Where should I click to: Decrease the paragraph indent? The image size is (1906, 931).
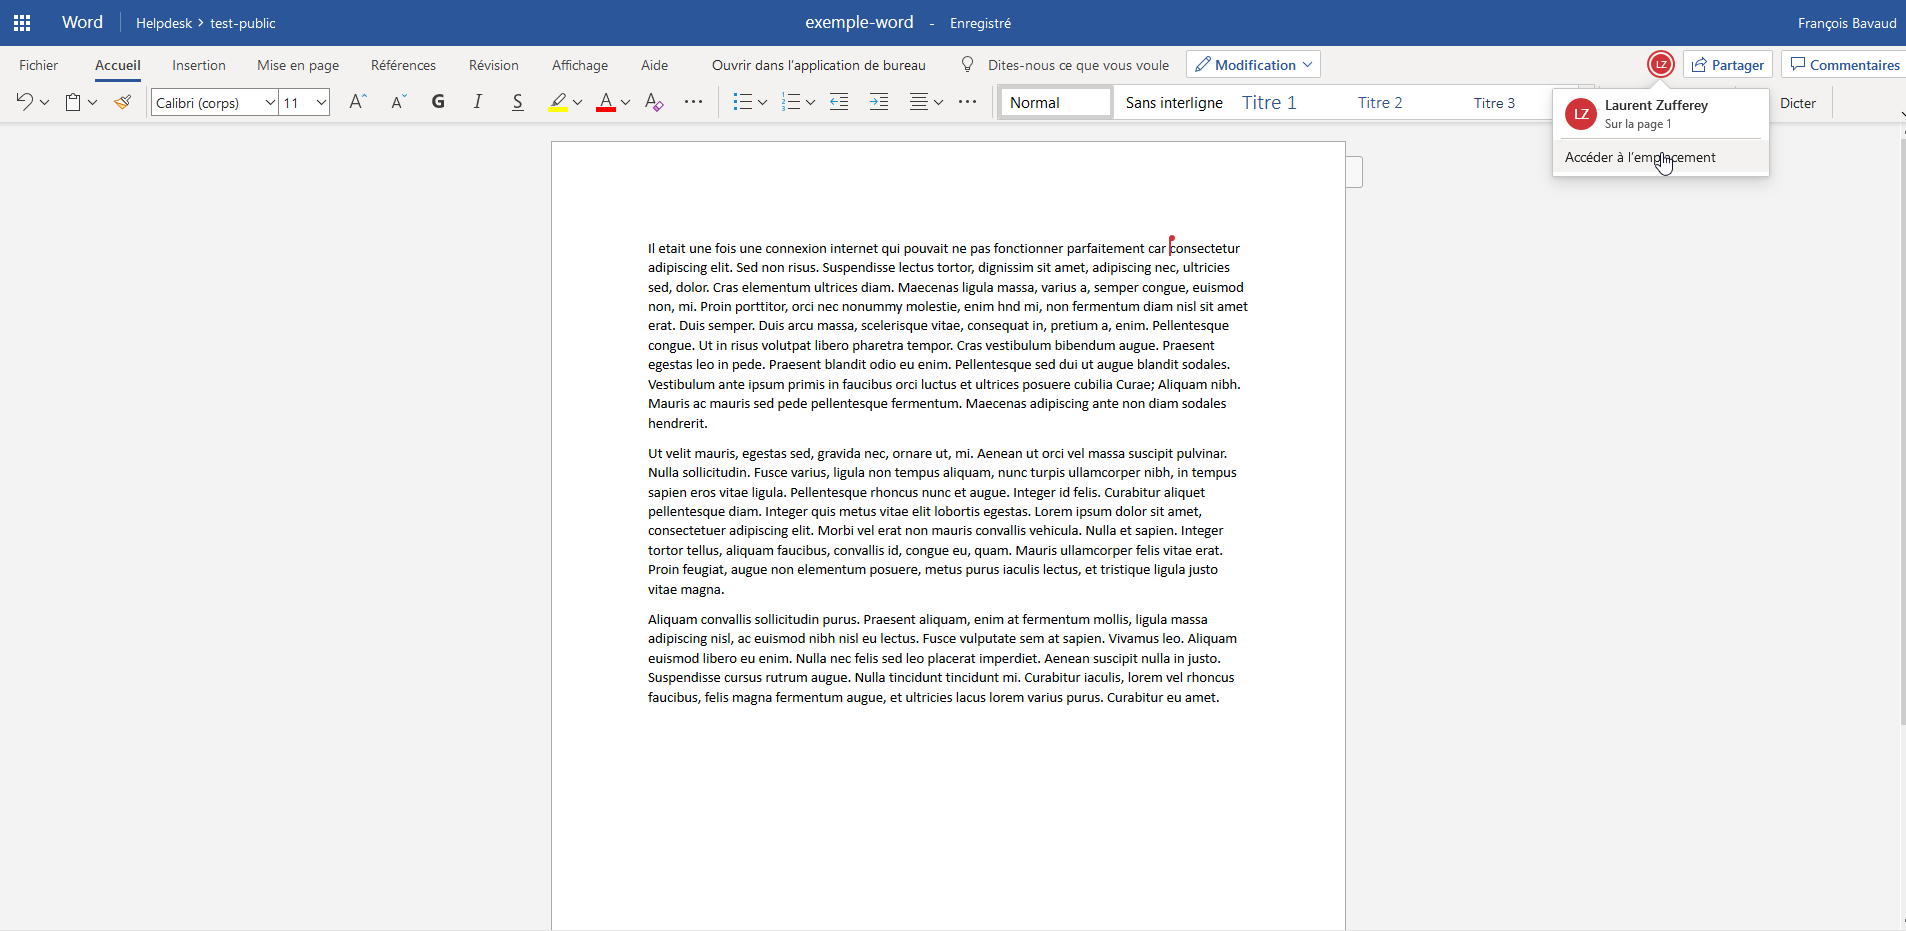[839, 102]
